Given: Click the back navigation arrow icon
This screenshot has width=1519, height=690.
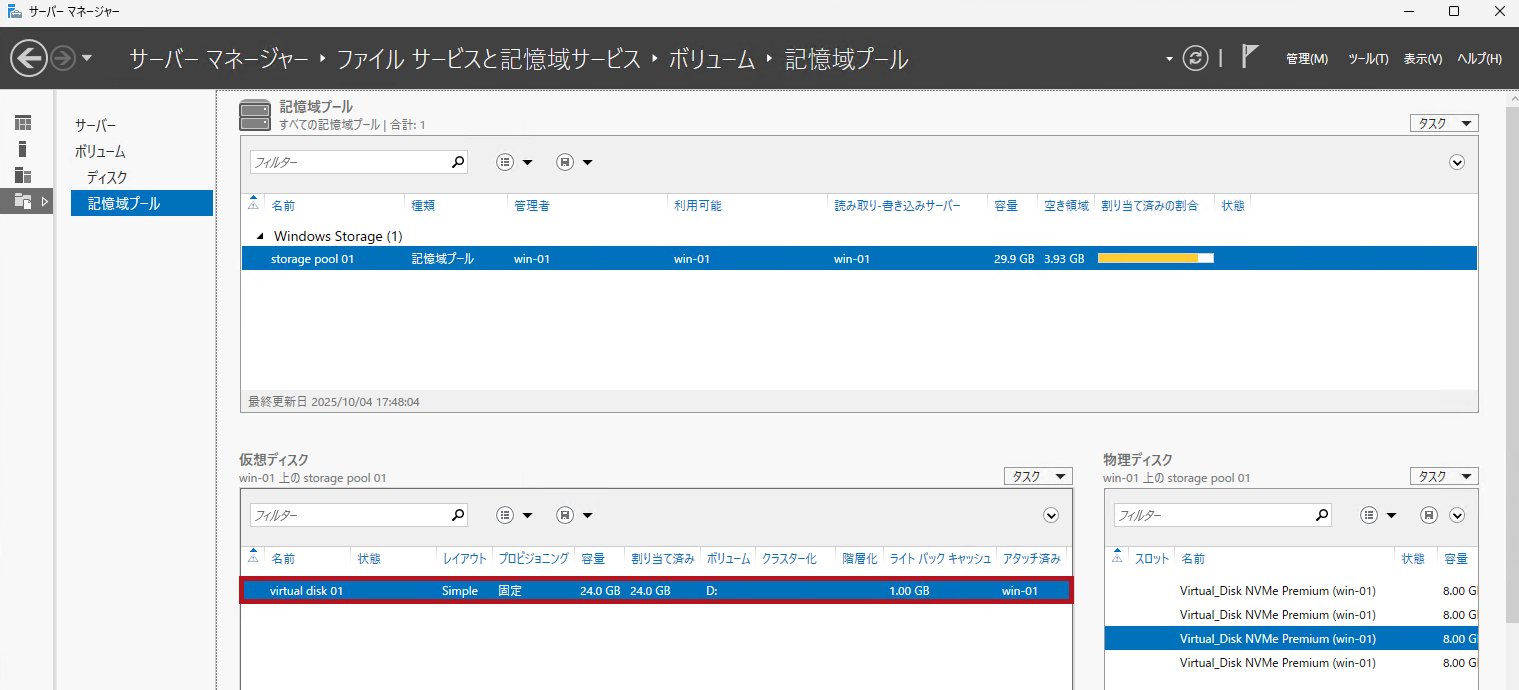Looking at the screenshot, I should (x=29, y=58).
